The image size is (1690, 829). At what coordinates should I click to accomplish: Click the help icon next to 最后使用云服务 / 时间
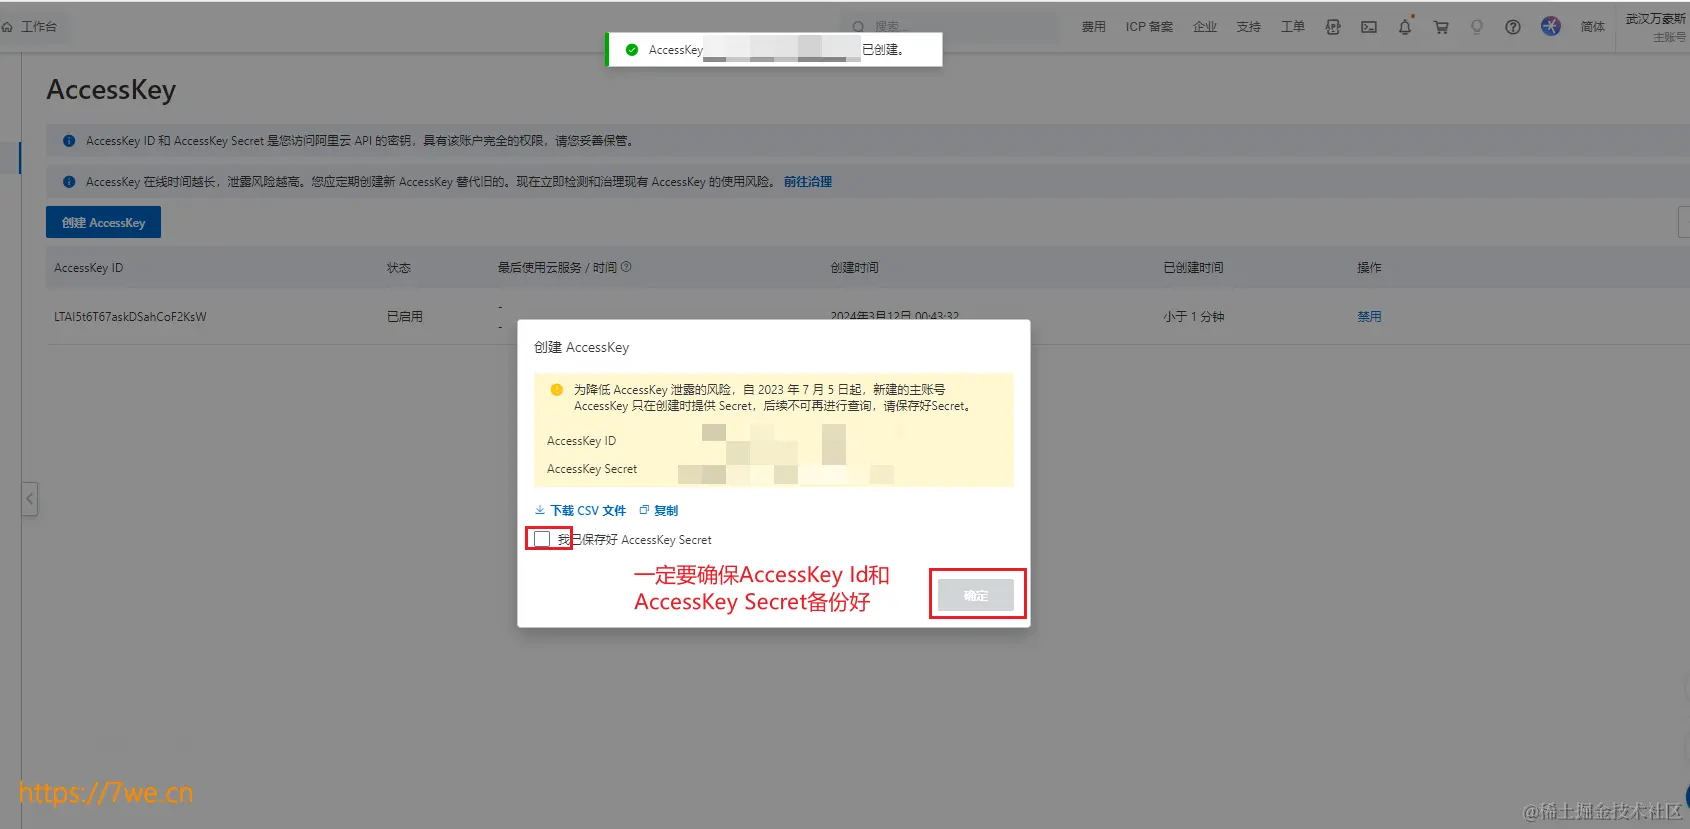click(x=626, y=267)
